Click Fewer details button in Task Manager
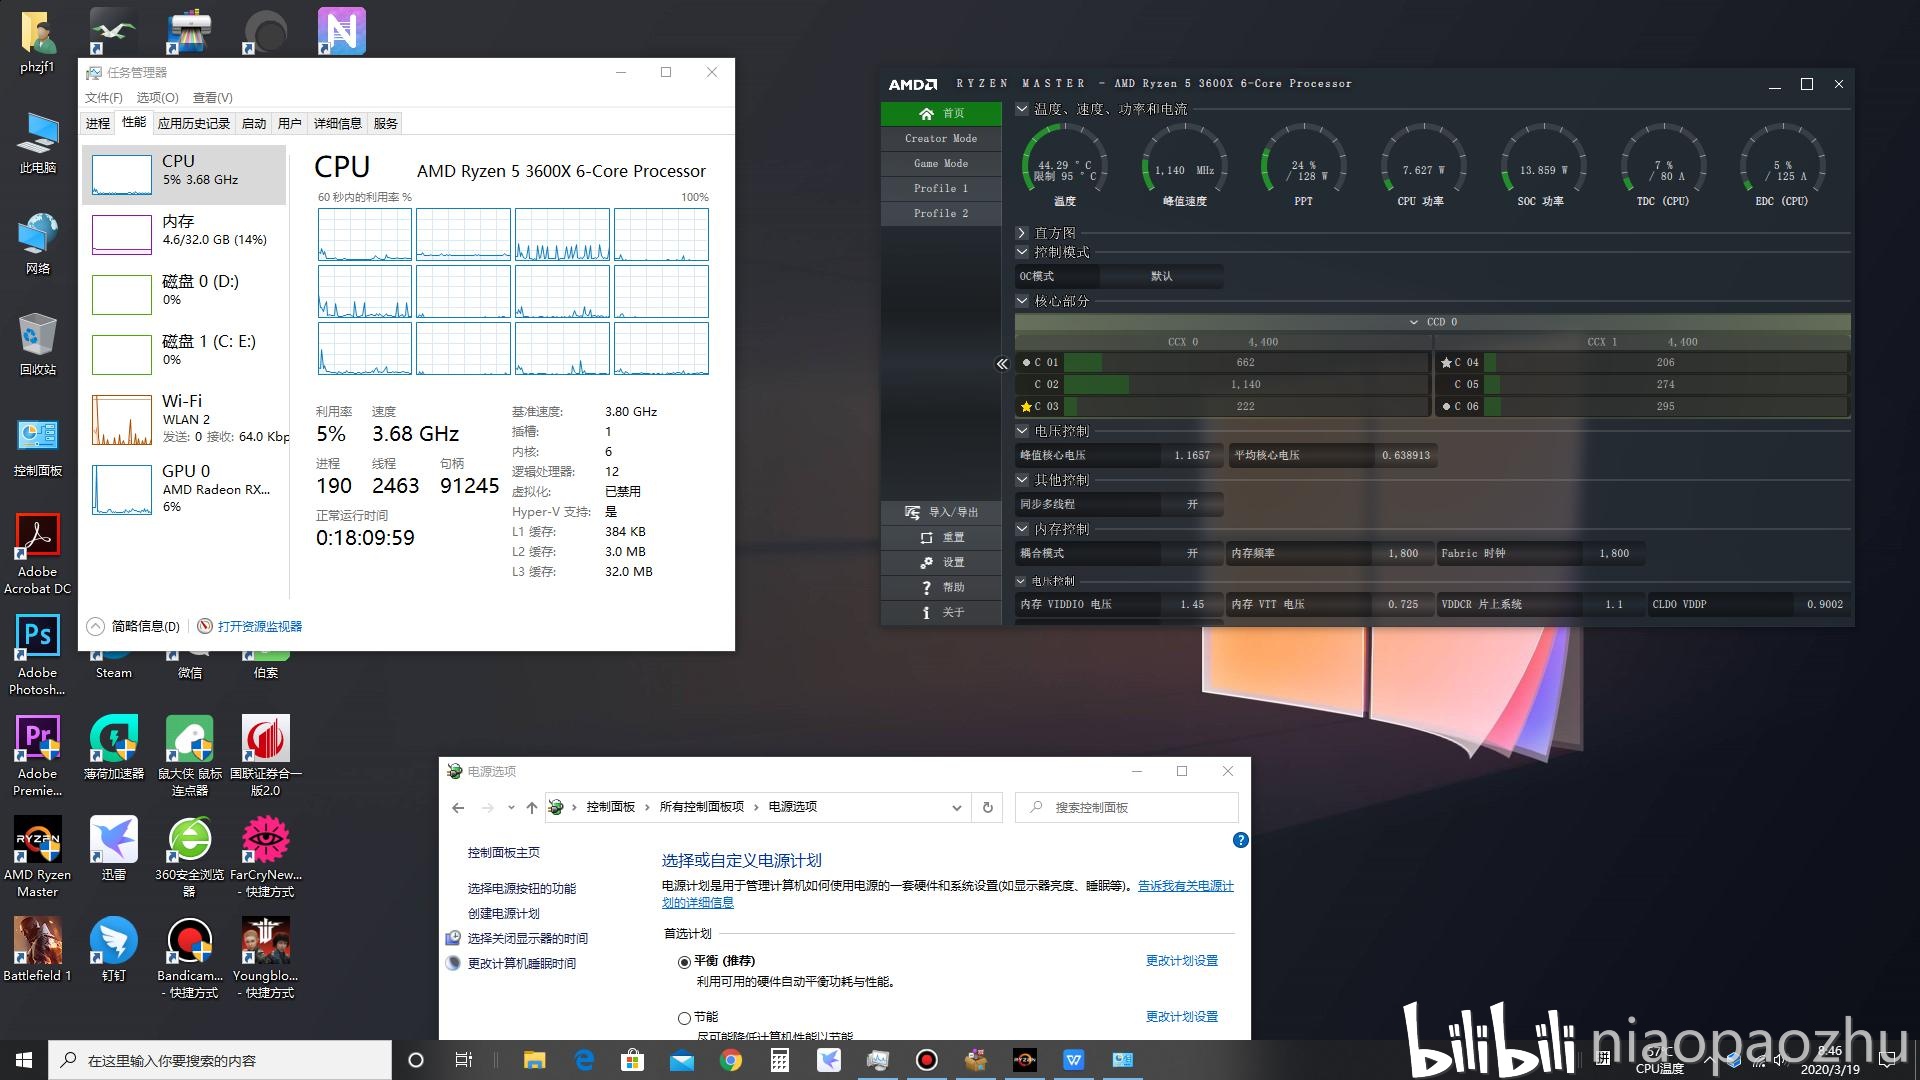This screenshot has height=1080, width=1920. coord(134,626)
